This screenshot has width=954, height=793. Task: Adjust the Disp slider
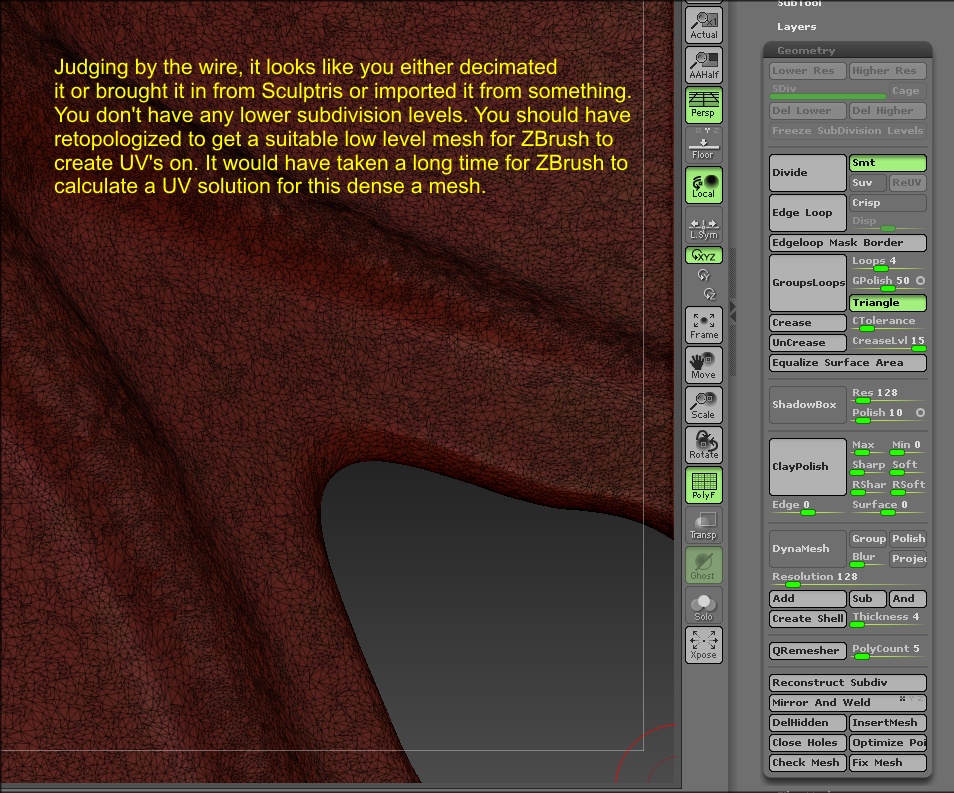pyautogui.click(x=888, y=222)
